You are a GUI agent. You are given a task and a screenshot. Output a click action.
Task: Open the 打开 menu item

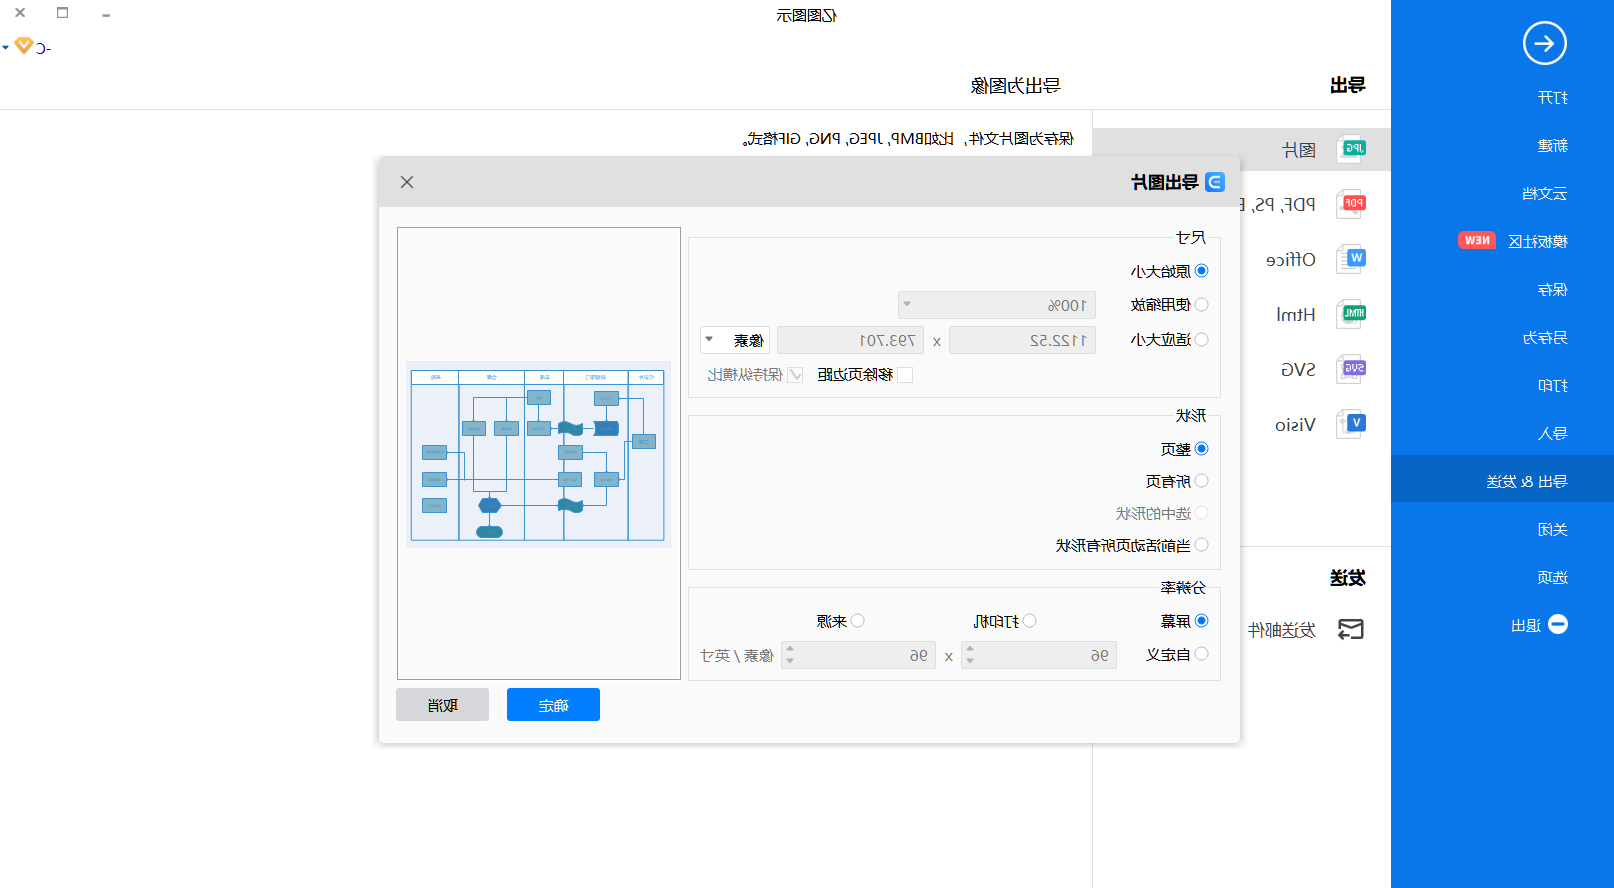(x=1552, y=97)
